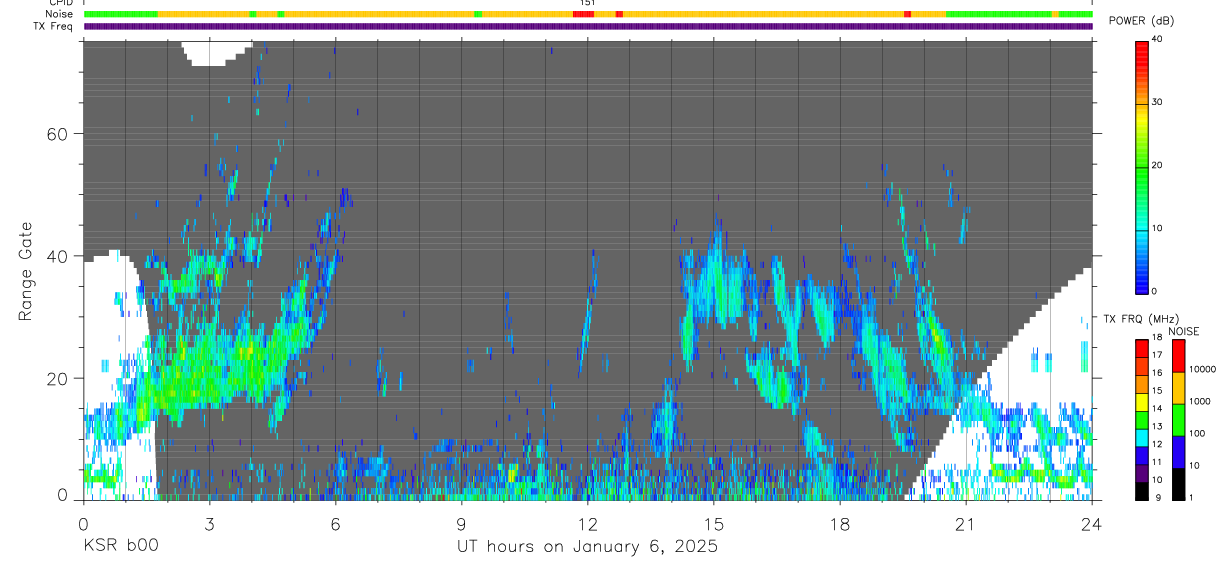This screenshot has height=567, width=1228.
Task: Click the "Range Gate" y-axis label
Action: pos(26,271)
